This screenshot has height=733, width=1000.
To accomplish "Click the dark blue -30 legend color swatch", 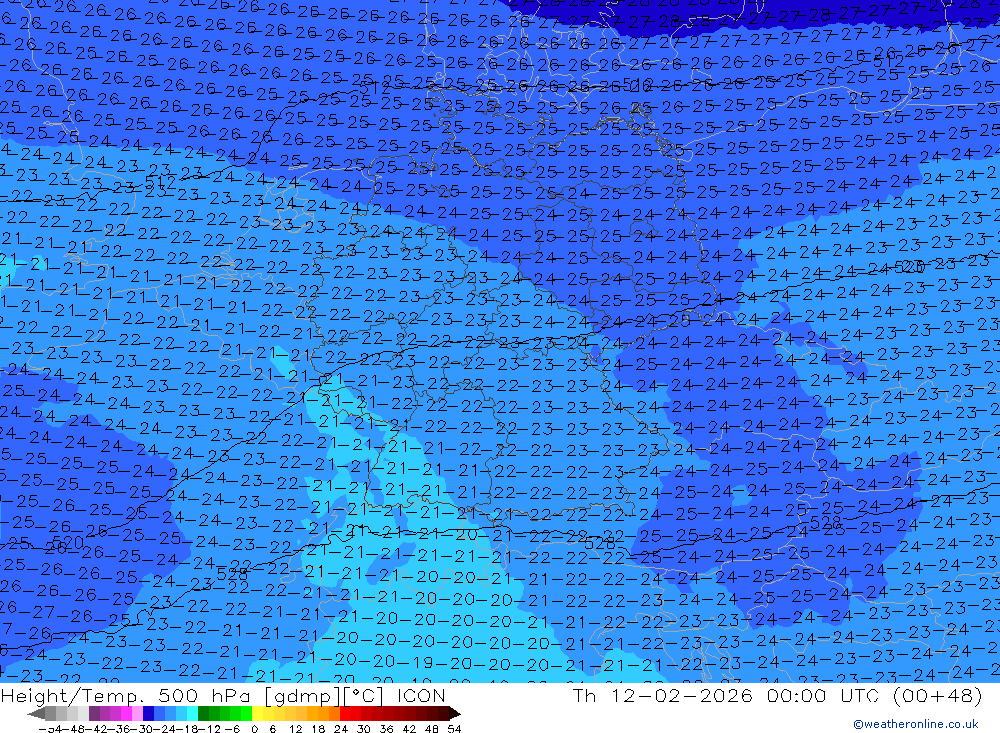I will [148, 714].
